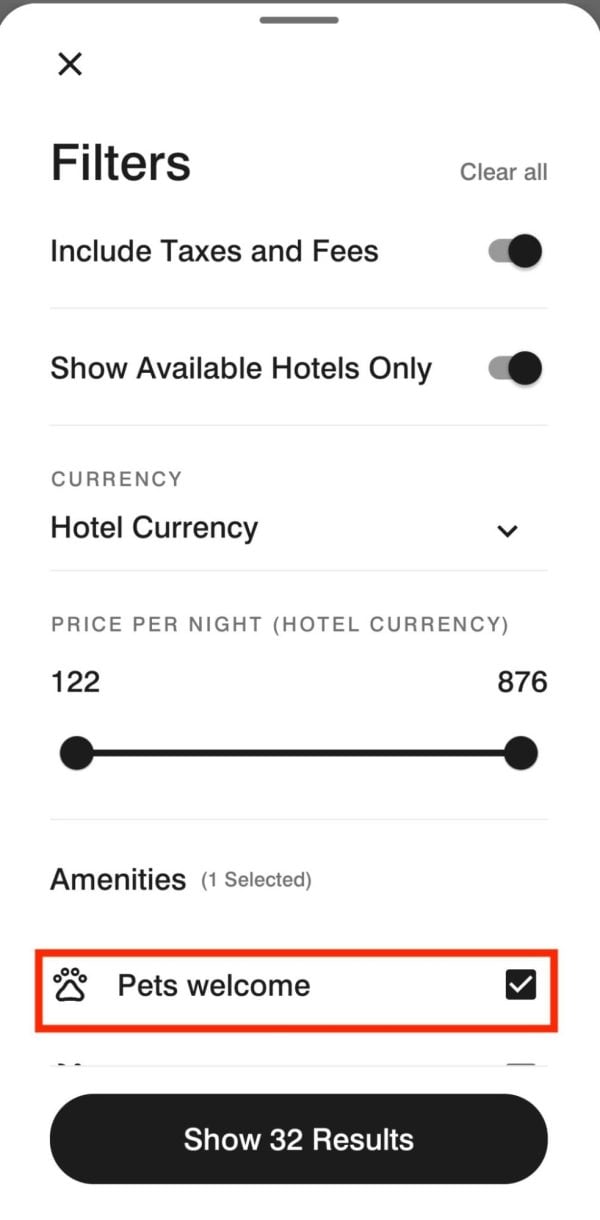Viewport: 600px width, 1220px height.
Task: Click the Include Taxes and Fees label
Action: point(214,251)
